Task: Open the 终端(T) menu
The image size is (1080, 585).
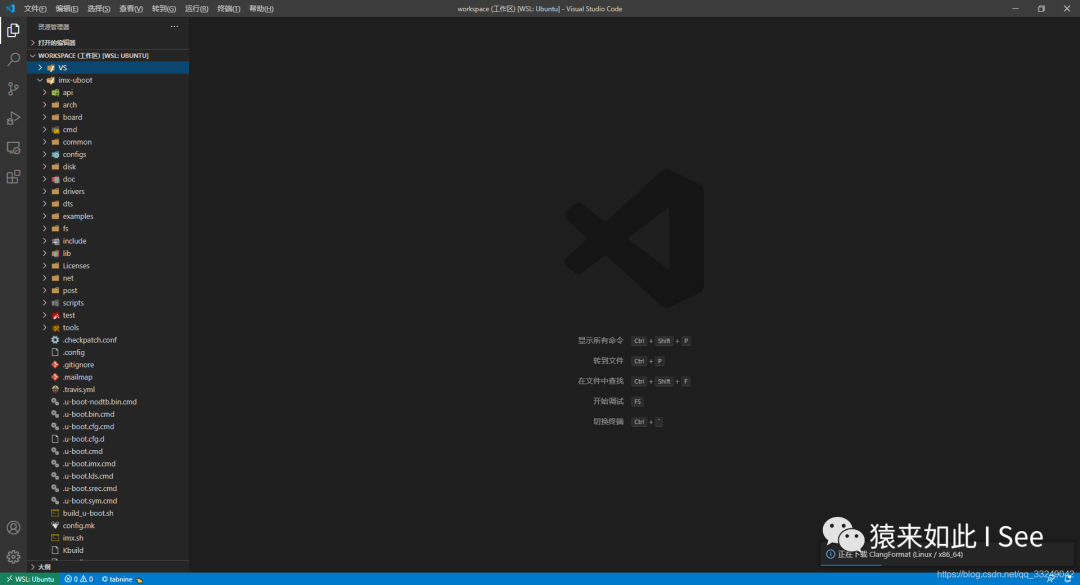Action: 229,9
